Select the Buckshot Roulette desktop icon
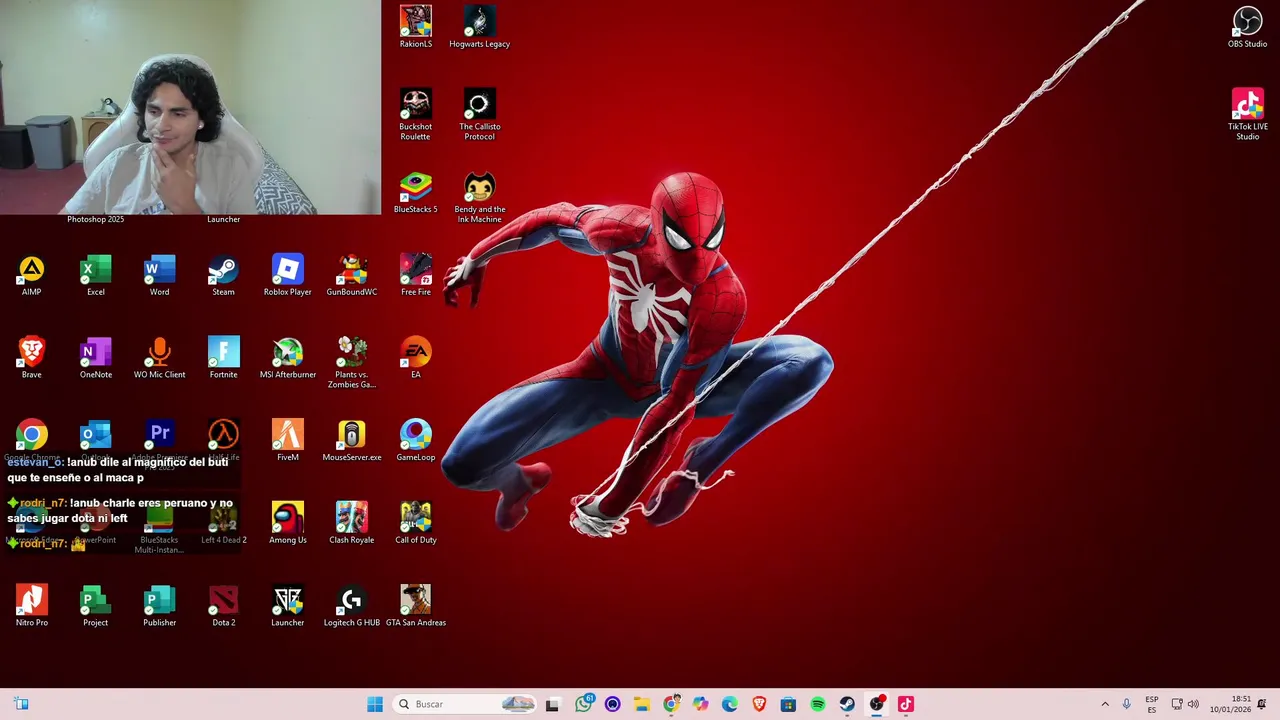 pos(416,114)
